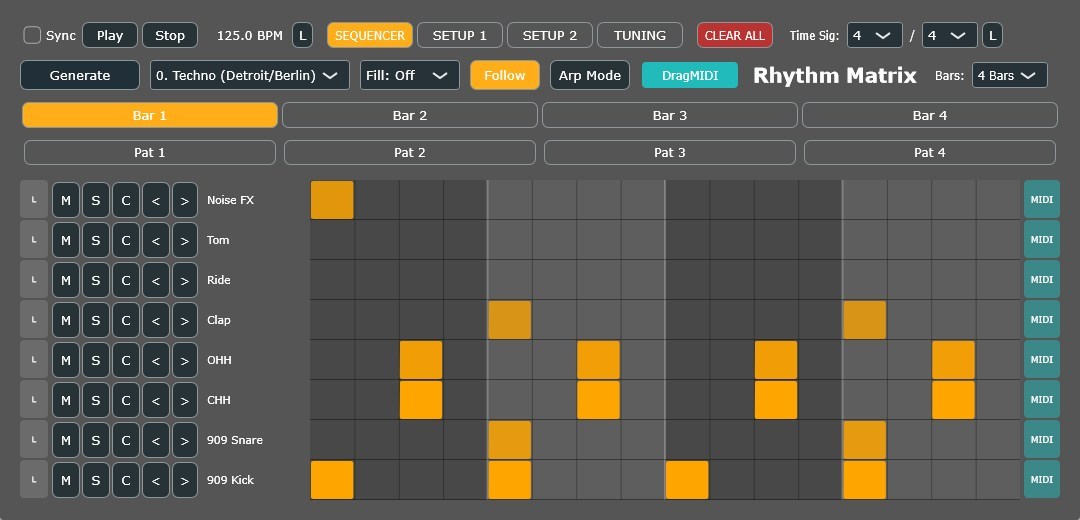Mute the Noise FX track
The image size is (1080, 520).
click(x=65, y=200)
